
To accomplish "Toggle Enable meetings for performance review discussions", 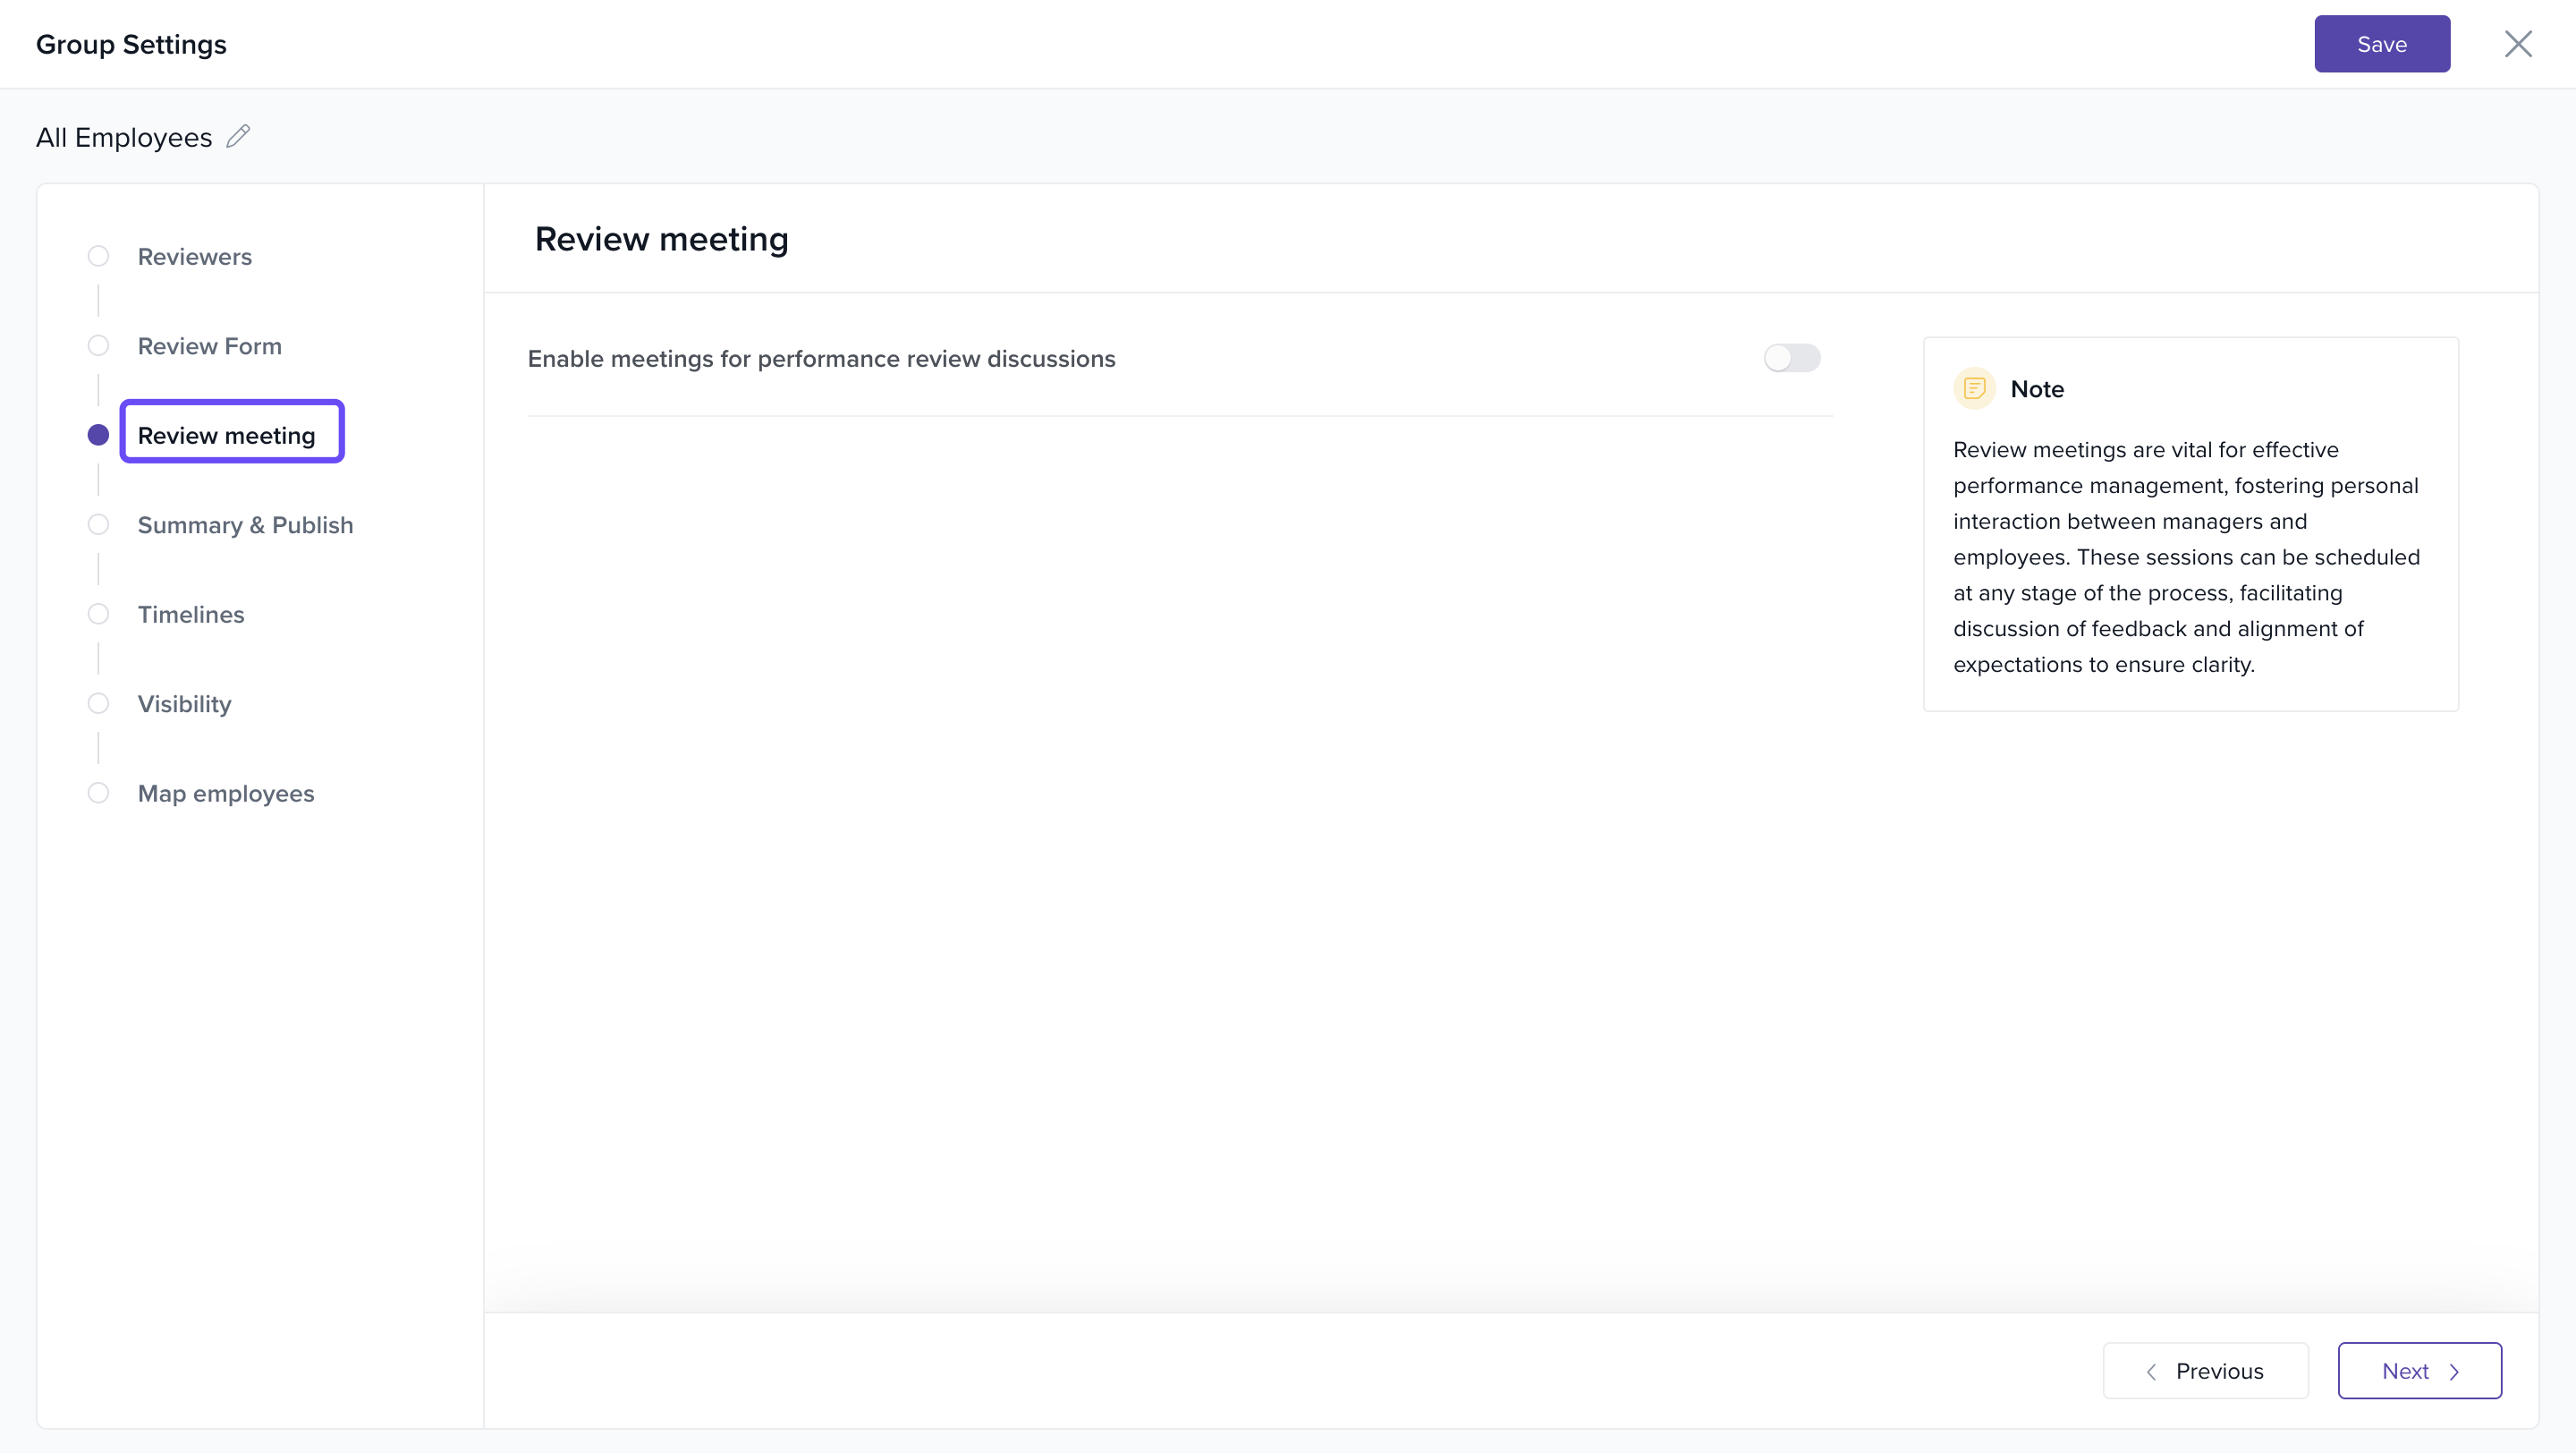I will tap(1791, 358).
